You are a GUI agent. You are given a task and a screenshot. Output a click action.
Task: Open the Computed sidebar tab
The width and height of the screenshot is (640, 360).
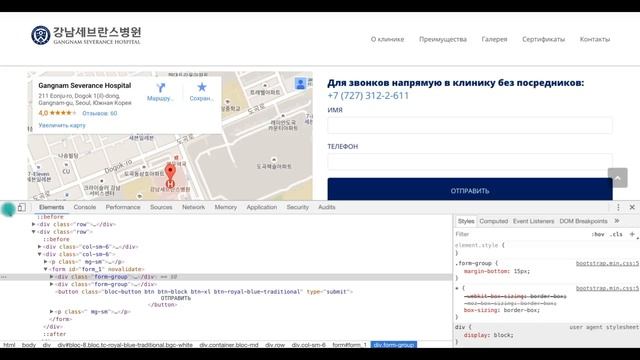493,221
